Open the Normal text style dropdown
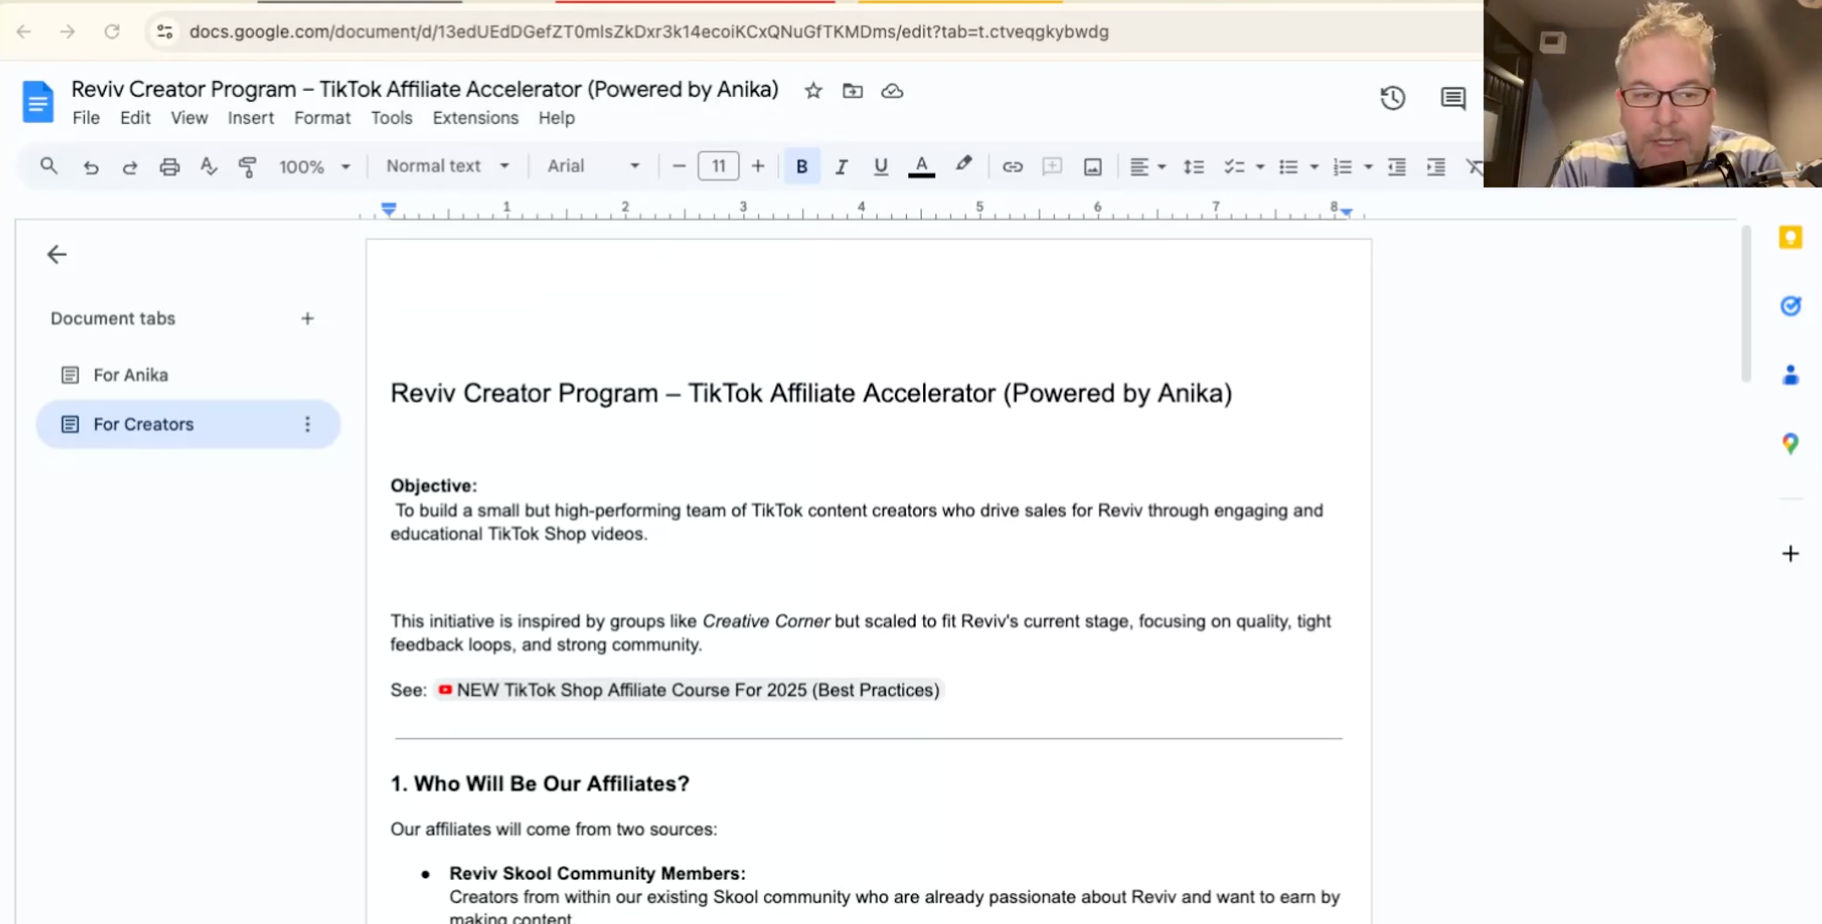Image resolution: width=1822 pixels, height=924 pixels. pyautogui.click(x=447, y=166)
